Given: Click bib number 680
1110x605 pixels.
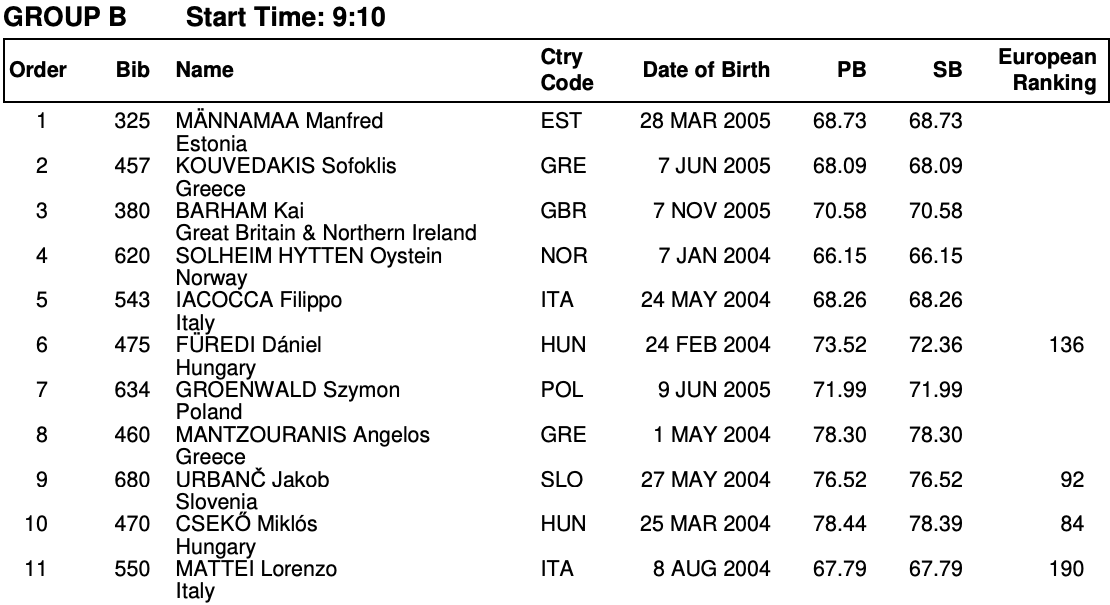Looking at the screenshot, I should pos(132,480).
